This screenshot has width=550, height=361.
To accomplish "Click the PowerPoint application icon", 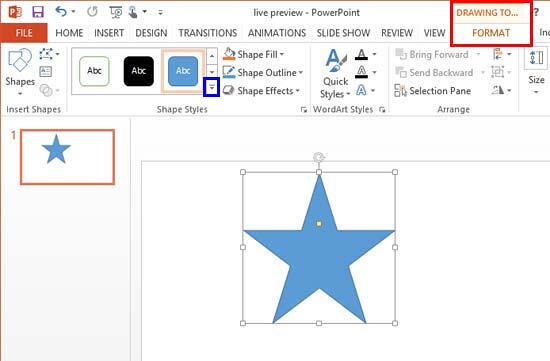I will tap(15, 12).
